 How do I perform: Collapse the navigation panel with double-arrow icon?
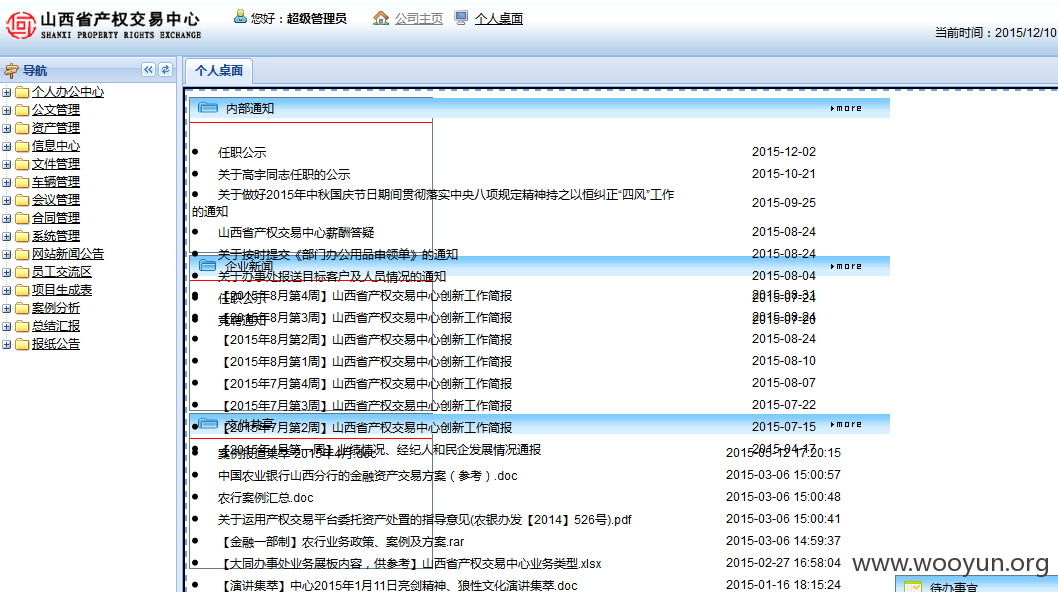click(x=148, y=70)
